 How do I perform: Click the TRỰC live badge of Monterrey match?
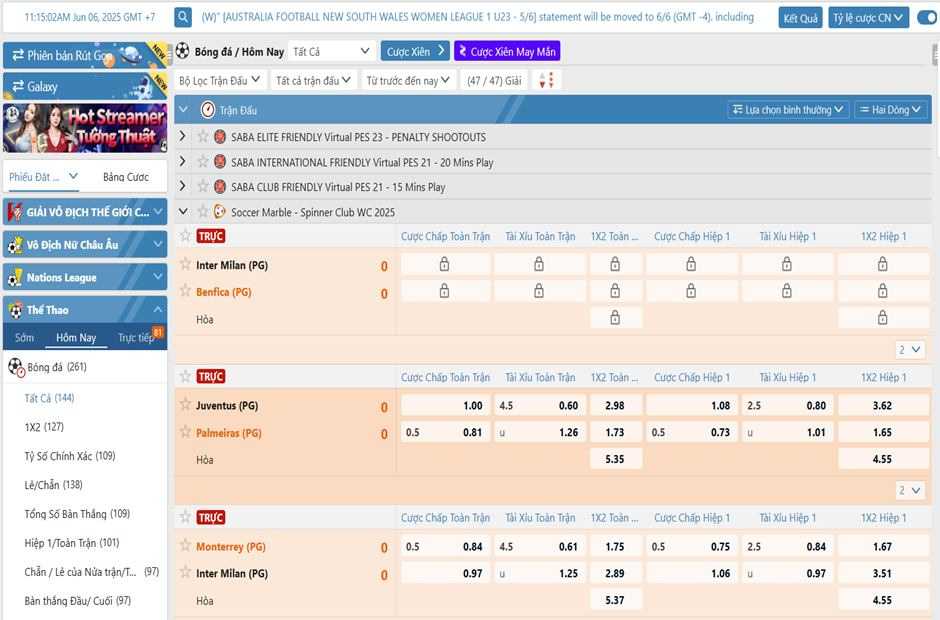point(211,517)
